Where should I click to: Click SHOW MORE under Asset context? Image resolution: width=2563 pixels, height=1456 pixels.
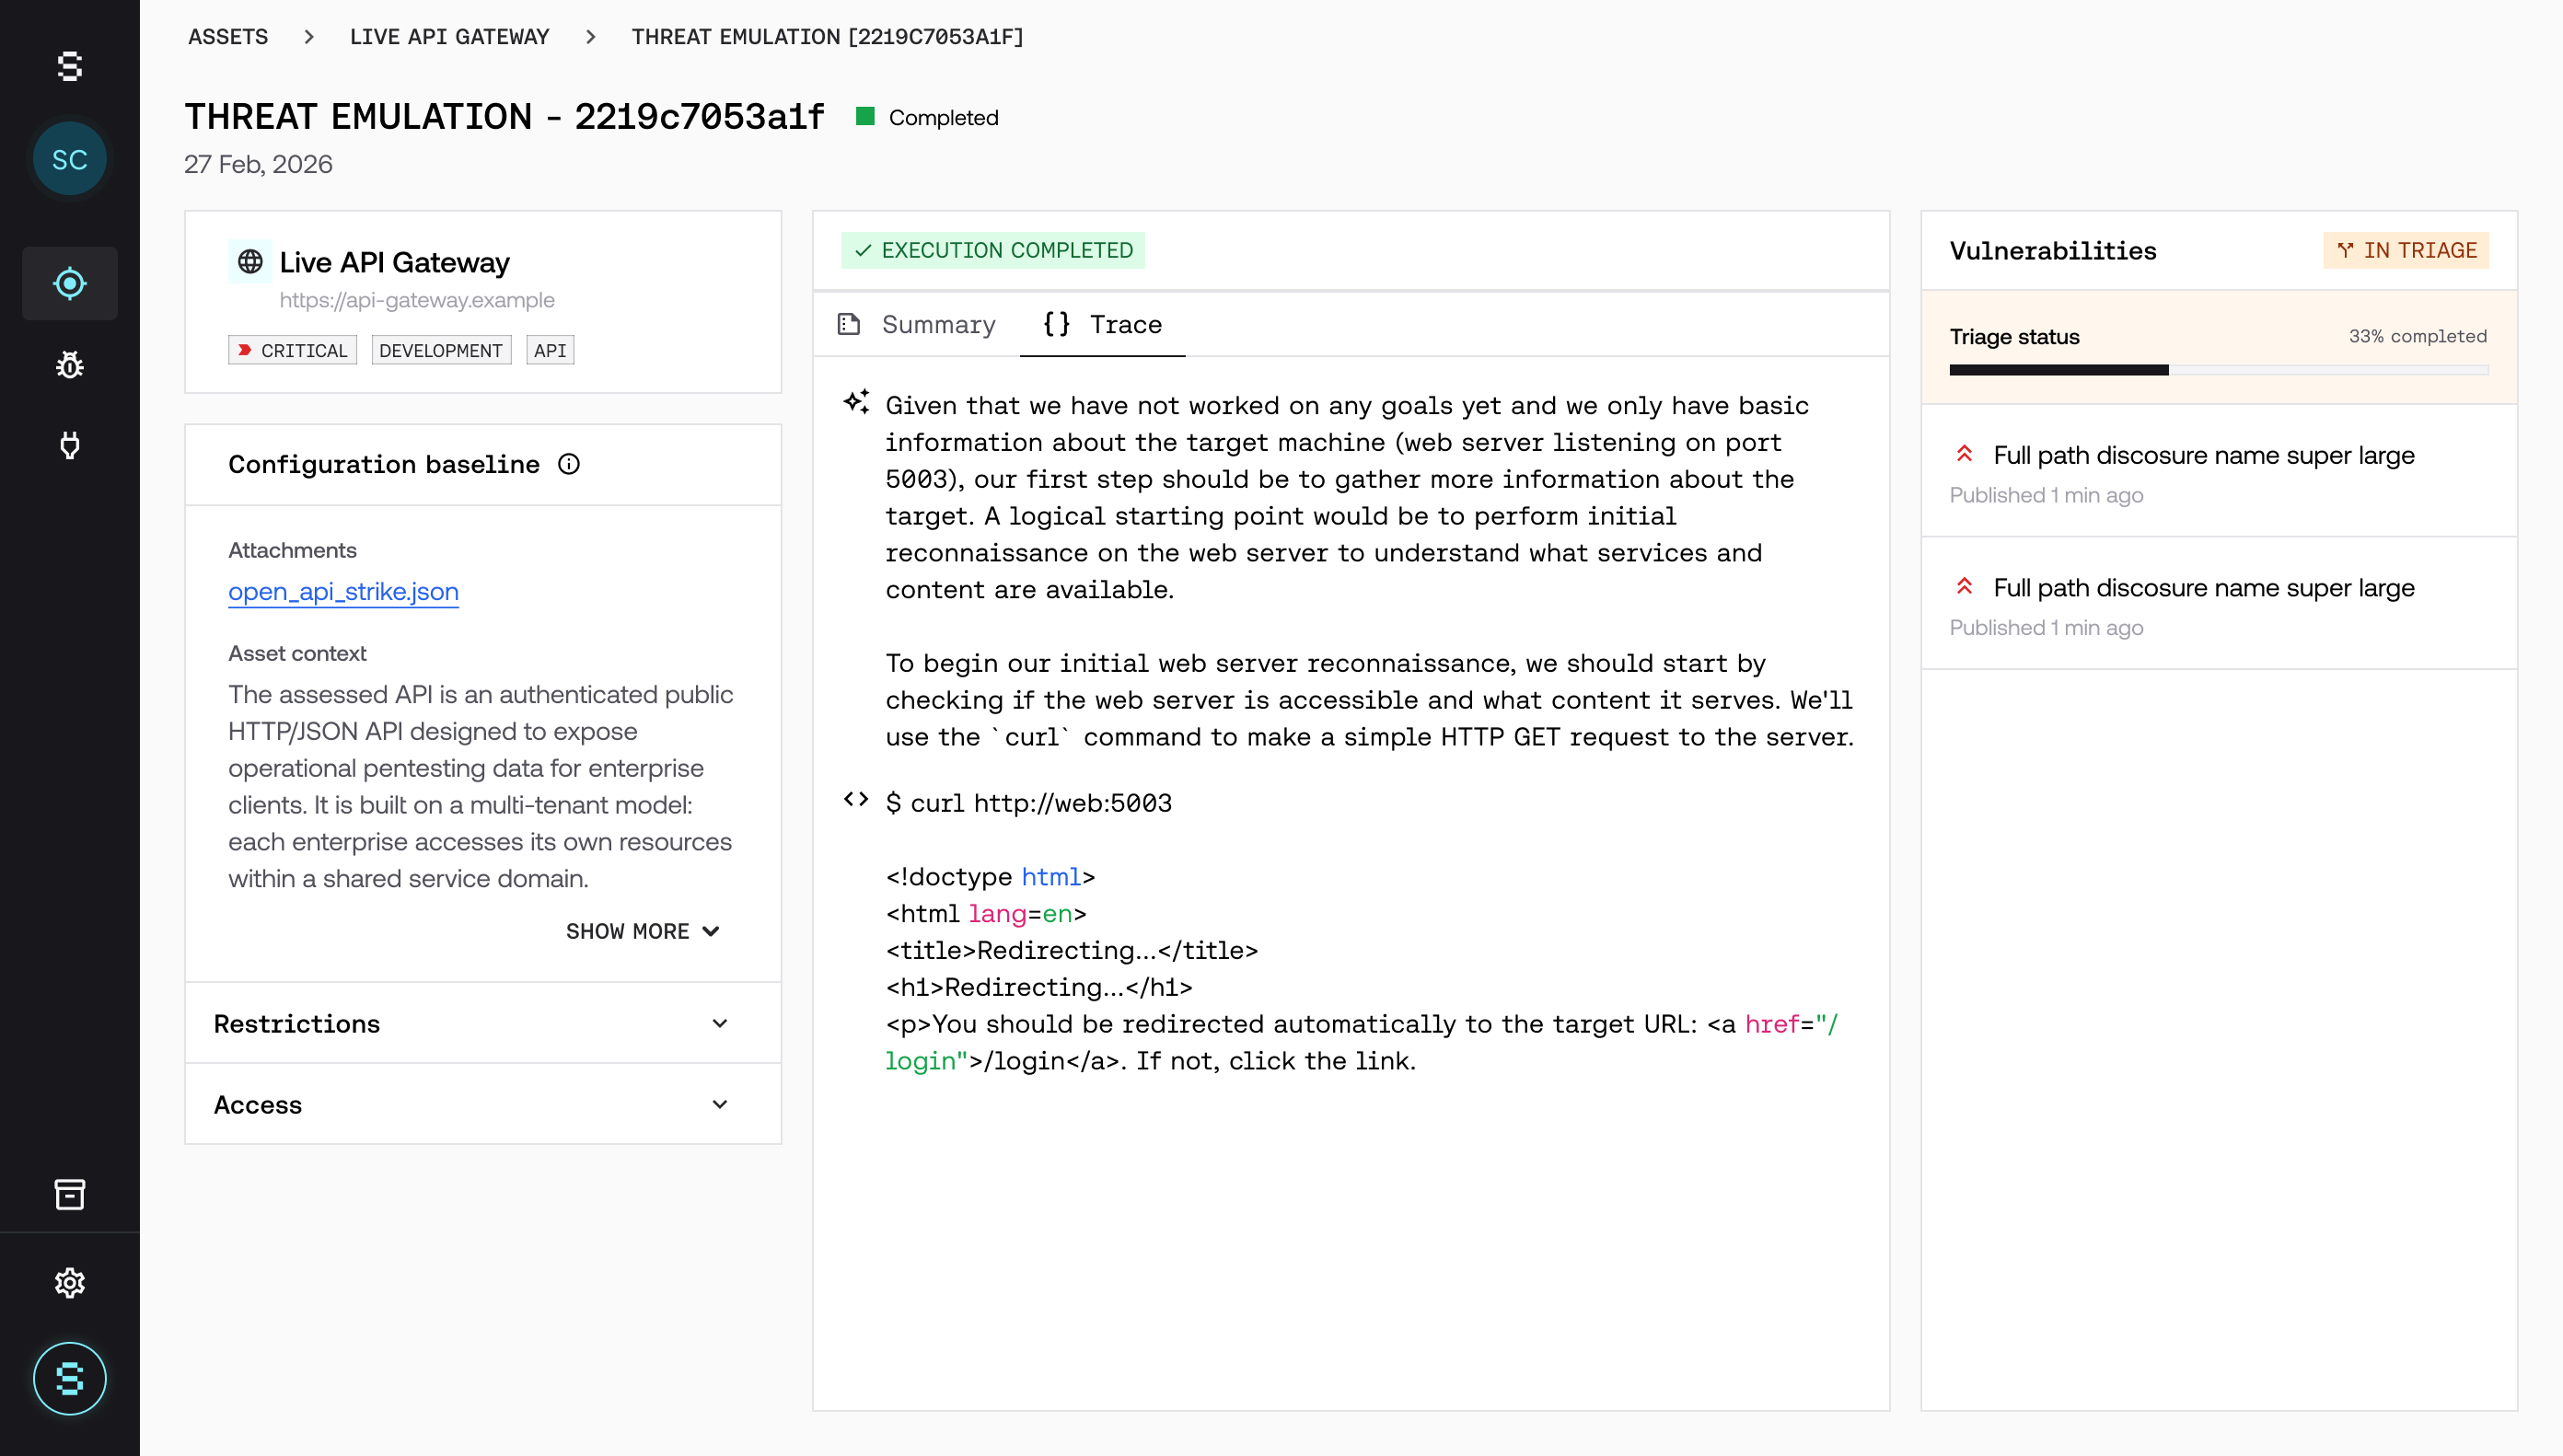(x=642, y=931)
